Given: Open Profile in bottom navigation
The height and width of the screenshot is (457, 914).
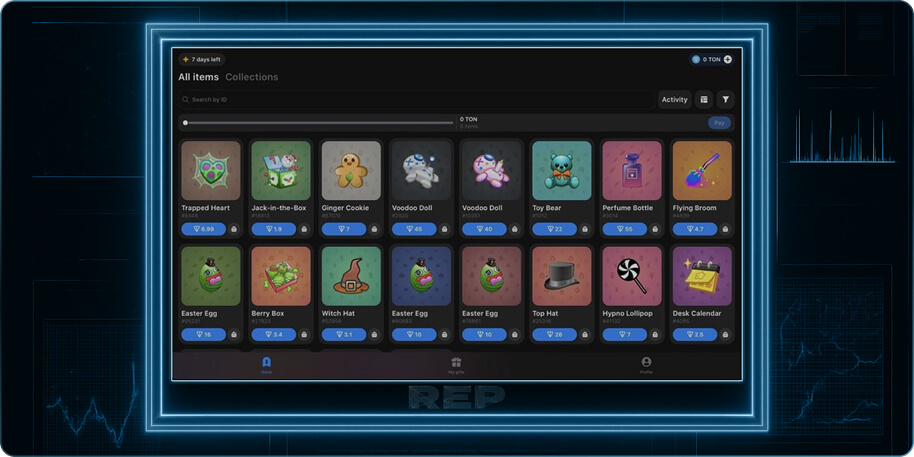Looking at the screenshot, I should coord(646,365).
